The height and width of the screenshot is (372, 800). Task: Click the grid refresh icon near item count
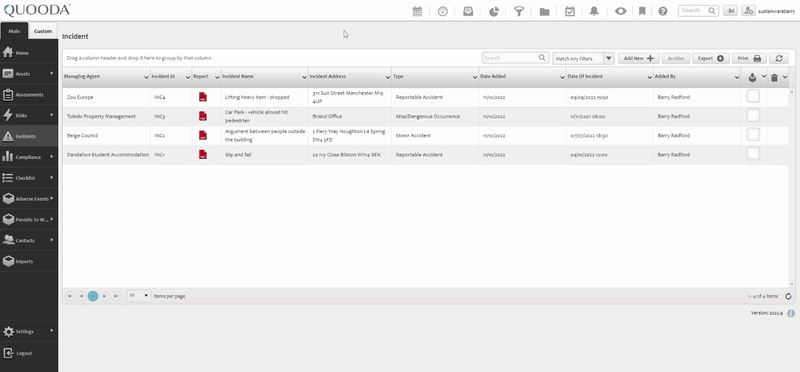click(788, 296)
